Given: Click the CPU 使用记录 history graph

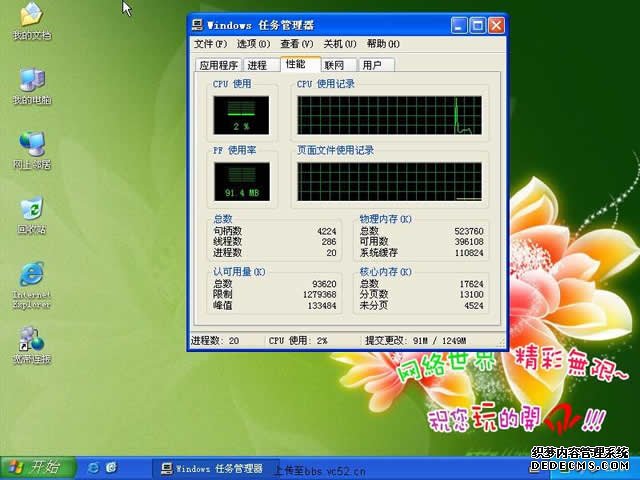Looking at the screenshot, I should click(x=389, y=116).
